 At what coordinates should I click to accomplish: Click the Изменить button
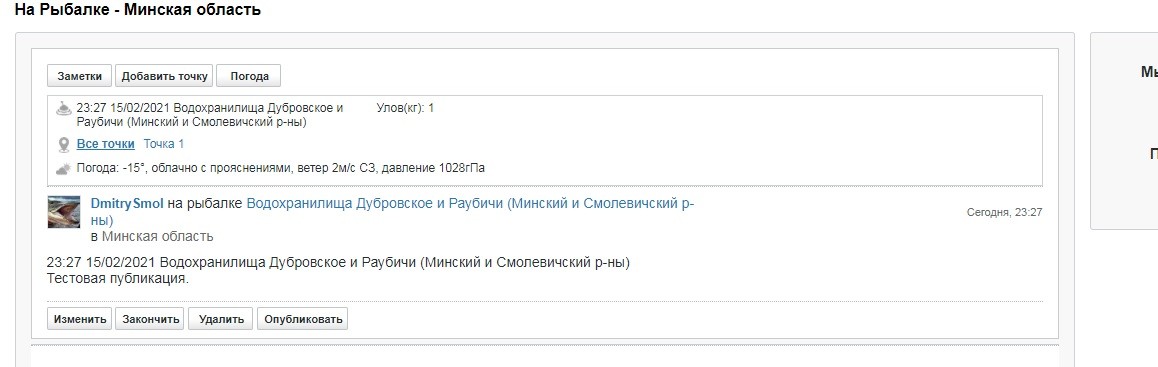pyautogui.click(x=80, y=319)
